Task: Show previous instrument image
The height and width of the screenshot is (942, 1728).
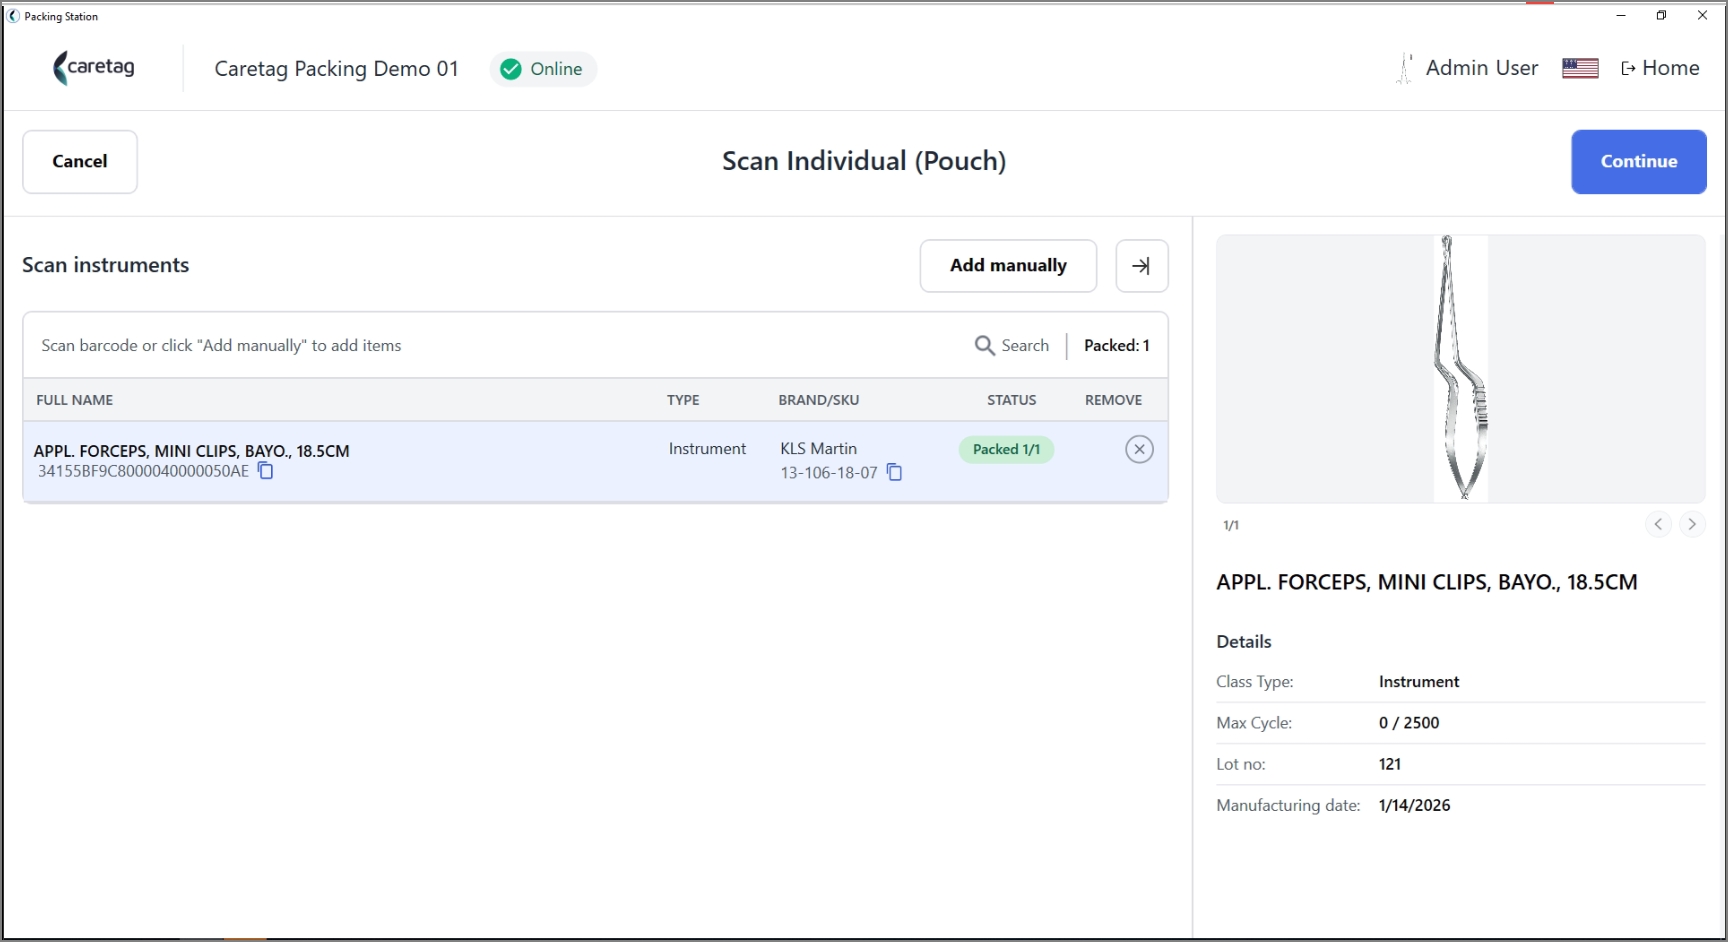Action: (1658, 524)
